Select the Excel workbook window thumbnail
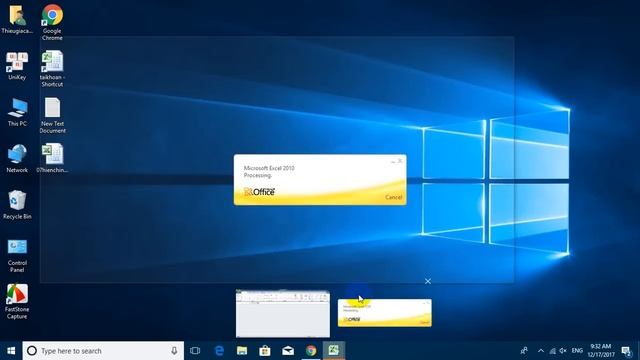Viewport: 640px width, 360px height. [x=283, y=313]
